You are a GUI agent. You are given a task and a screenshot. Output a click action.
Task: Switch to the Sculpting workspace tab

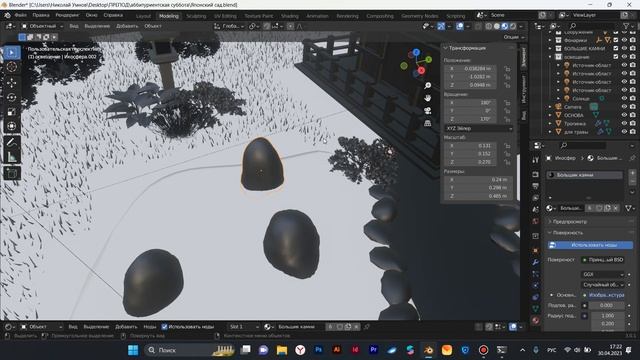click(196, 16)
